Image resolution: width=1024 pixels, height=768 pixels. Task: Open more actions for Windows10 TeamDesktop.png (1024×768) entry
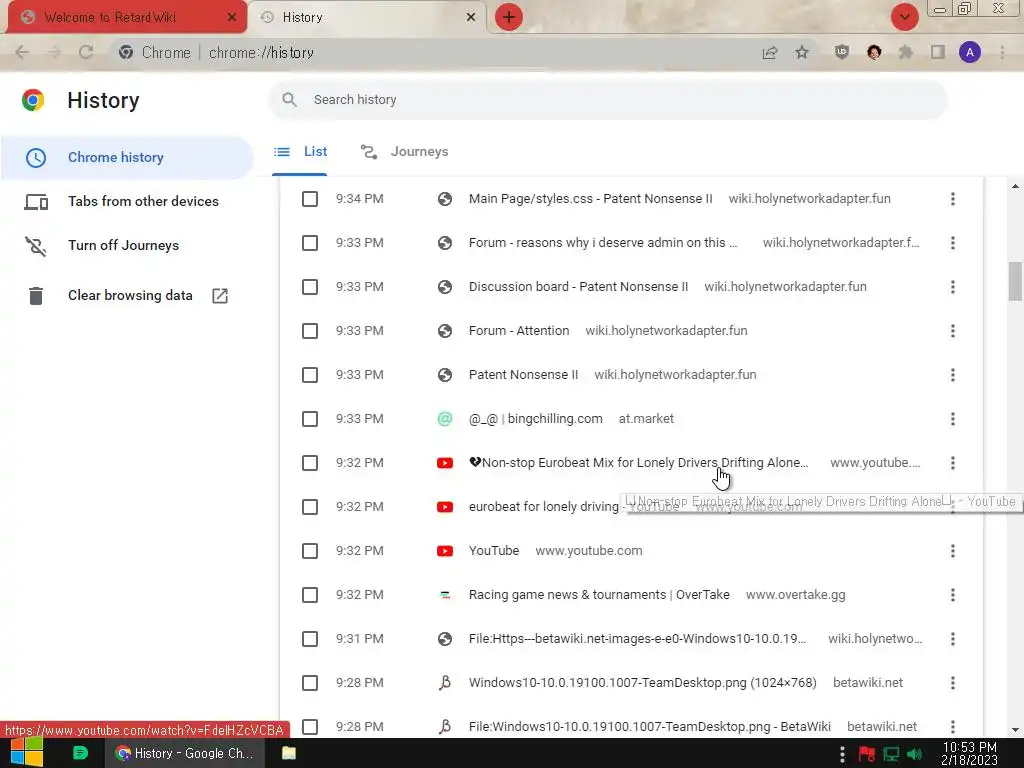point(953,683)
